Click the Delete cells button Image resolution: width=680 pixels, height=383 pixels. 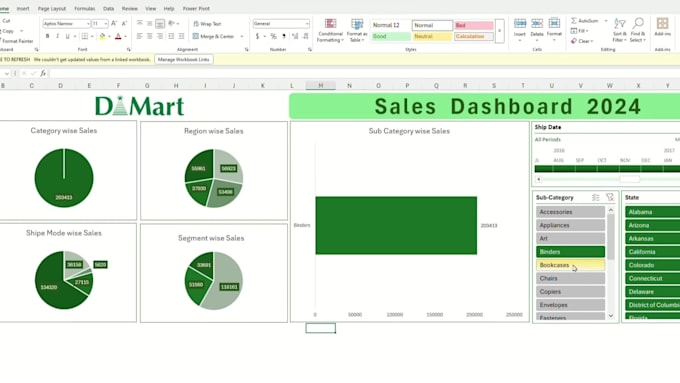[x=537, y=29]
